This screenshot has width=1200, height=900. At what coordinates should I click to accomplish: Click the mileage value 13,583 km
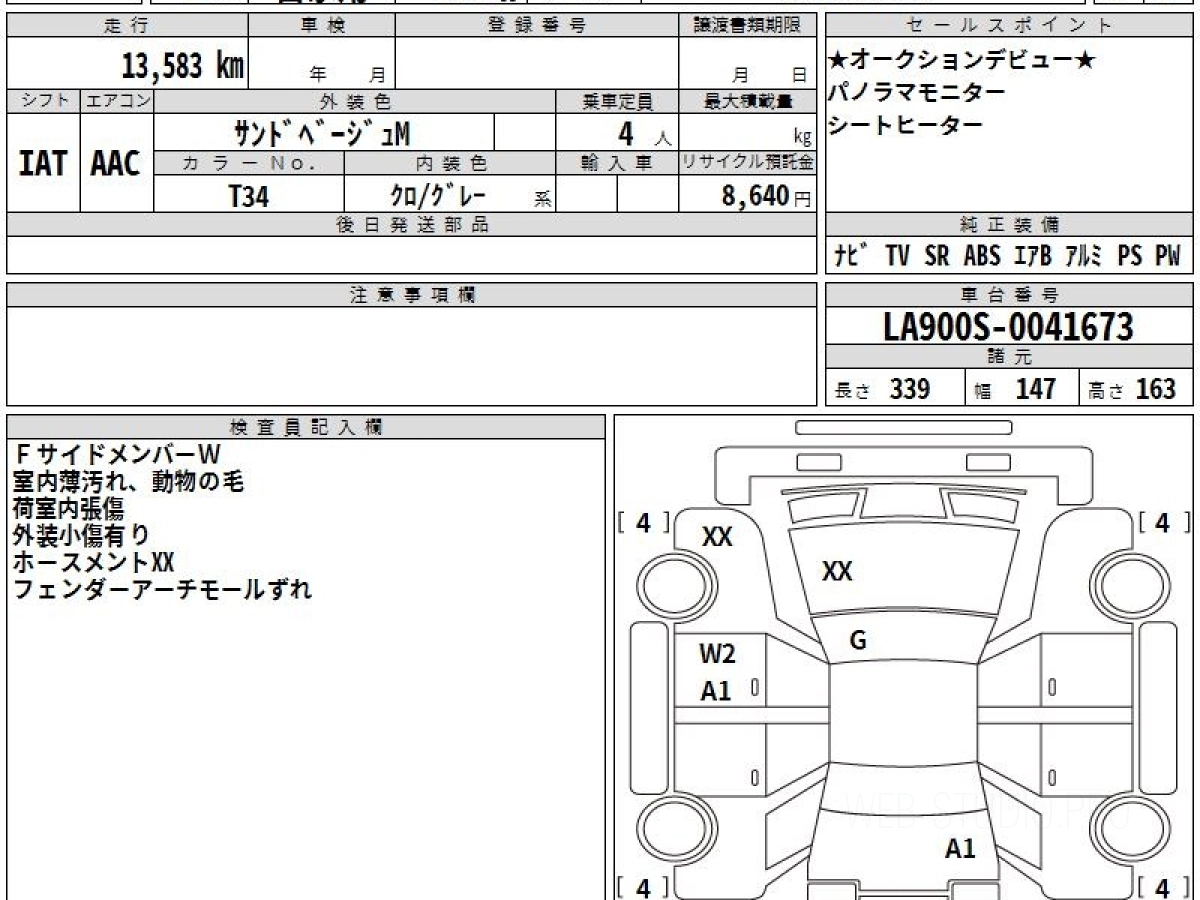pyautogui.click(x=183, y=67)
